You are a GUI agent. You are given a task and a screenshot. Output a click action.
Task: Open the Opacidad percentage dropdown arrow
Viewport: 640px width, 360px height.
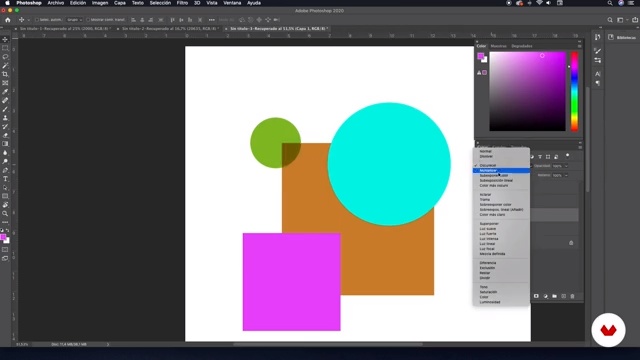(x=566, y=166)
